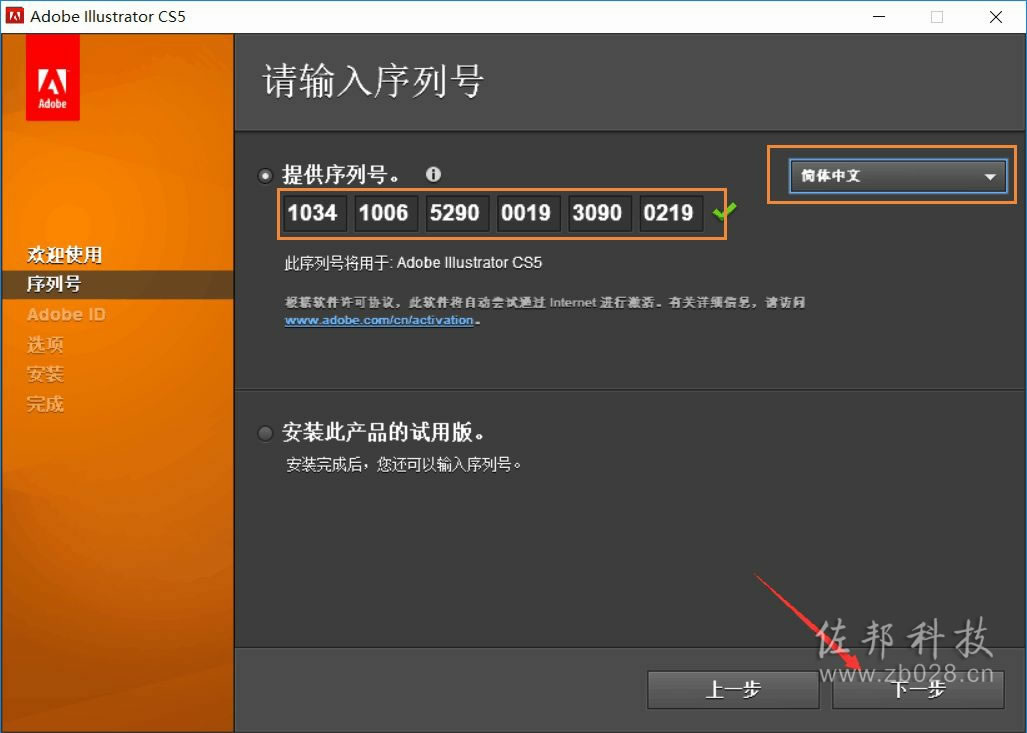Click the 上一步 back button

733,689
